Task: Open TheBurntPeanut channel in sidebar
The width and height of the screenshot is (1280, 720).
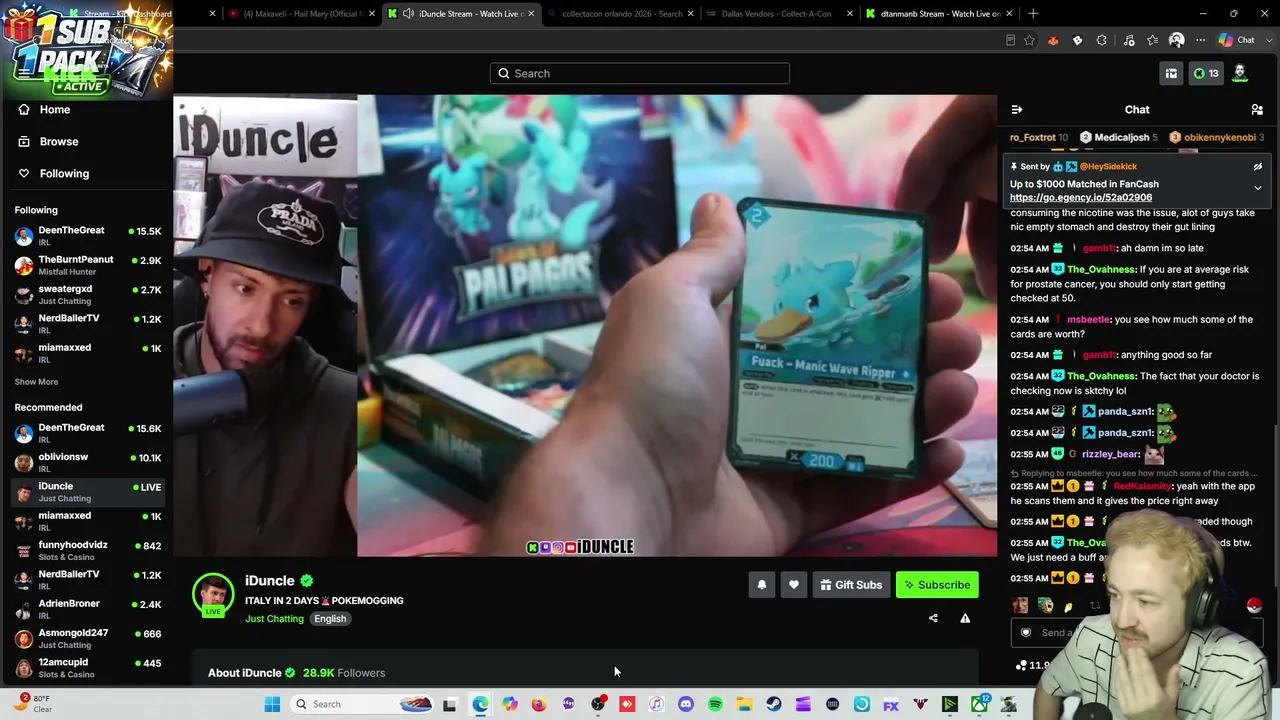Action: click(x=86, y=265)
